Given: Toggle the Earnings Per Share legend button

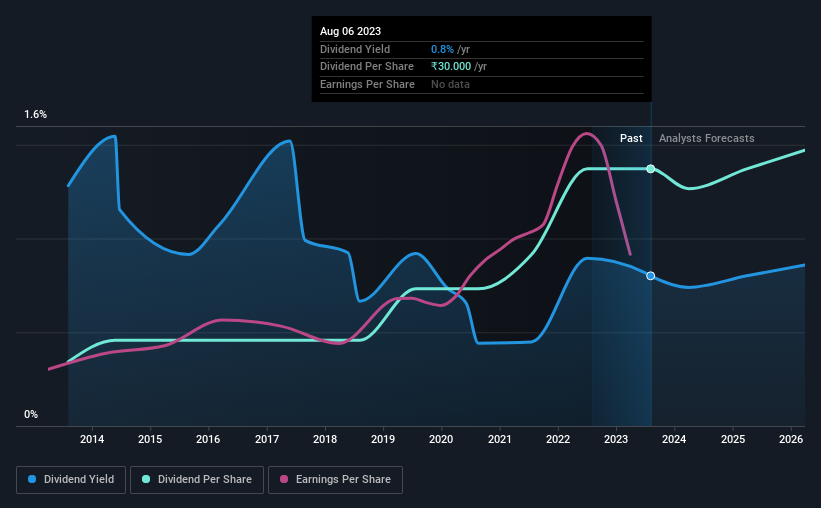Looking at the screenshot, I should [335, 480].
